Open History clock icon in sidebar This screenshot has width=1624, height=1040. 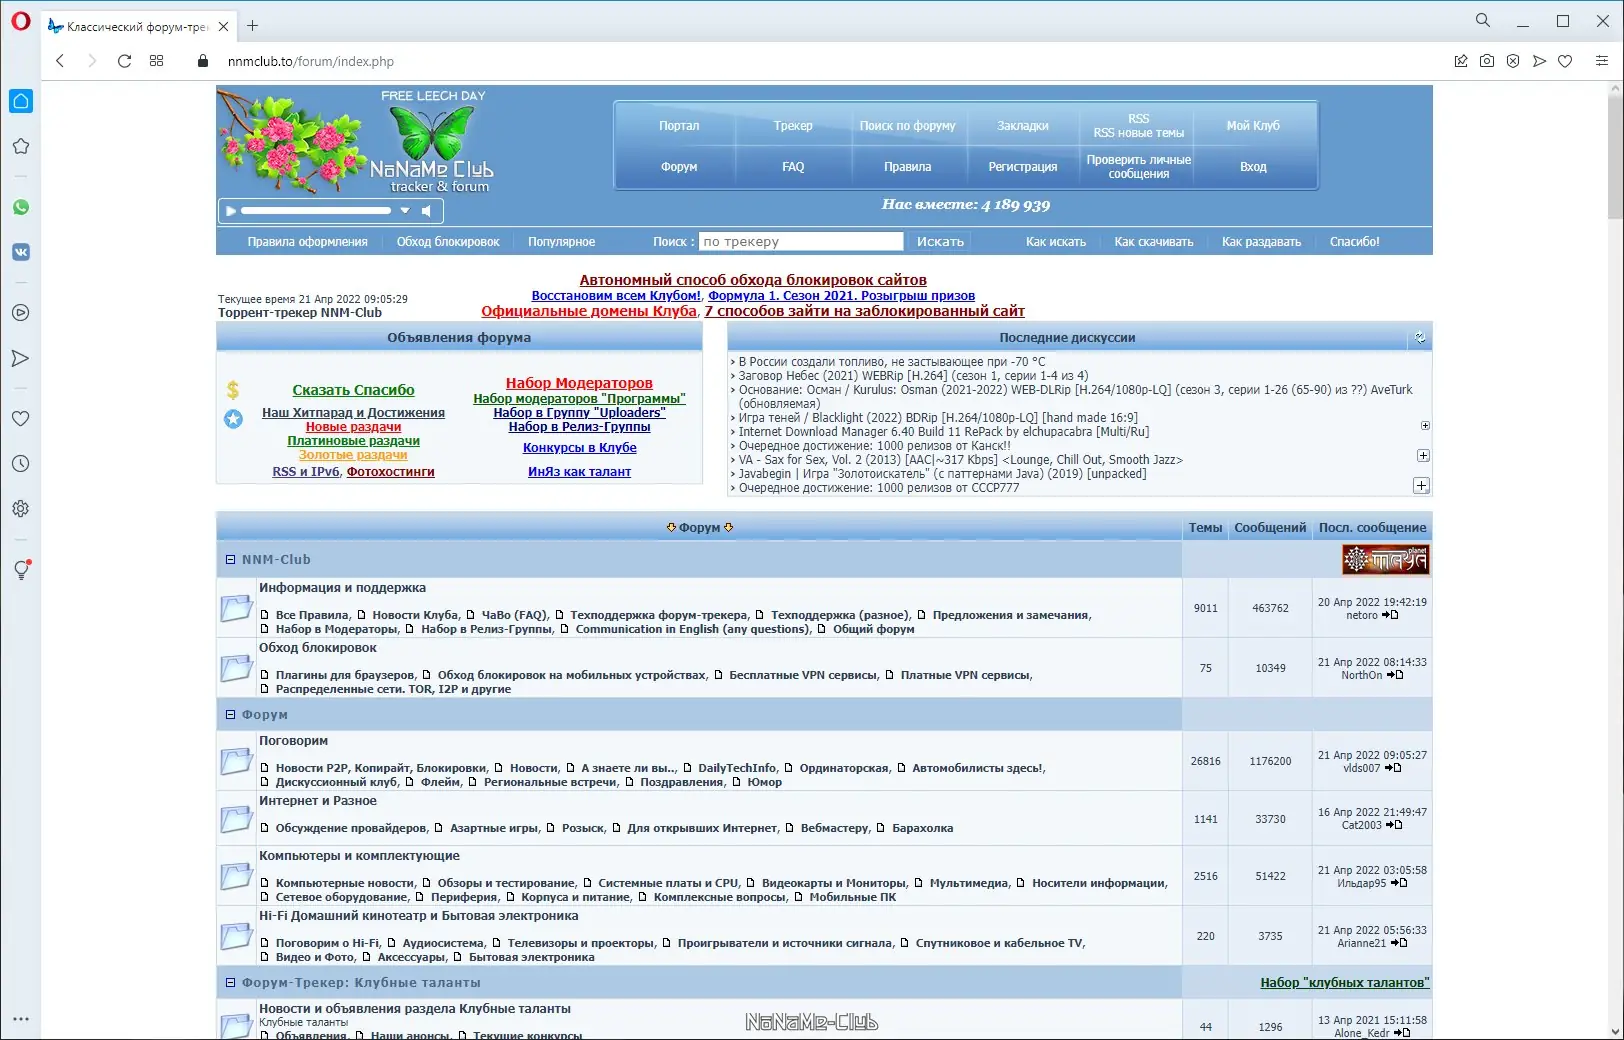click(x=21, y=464)
